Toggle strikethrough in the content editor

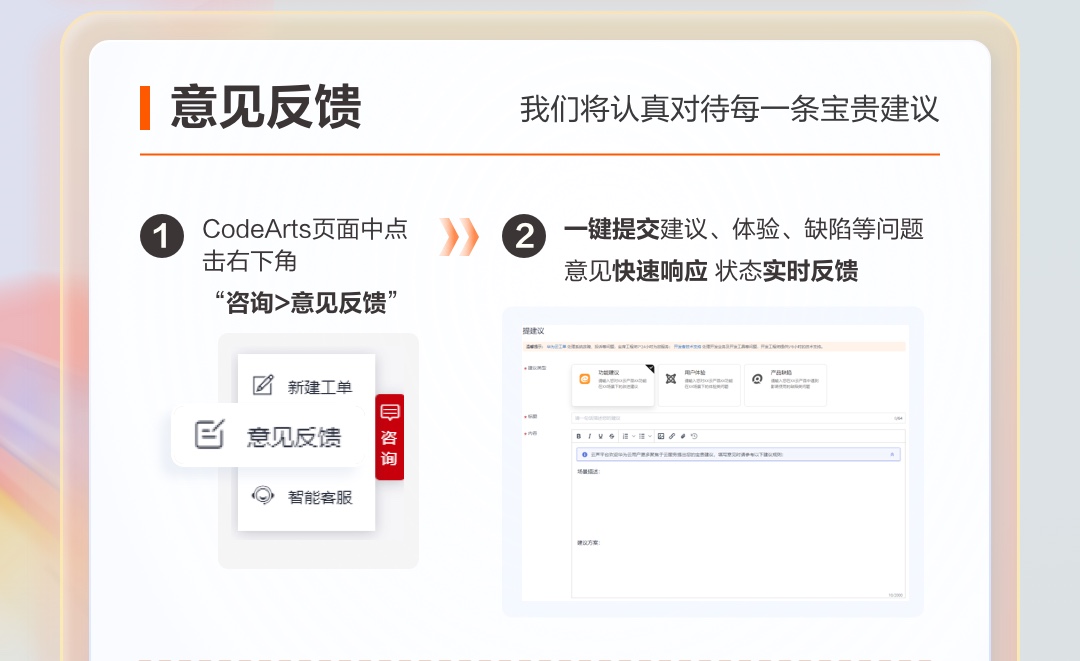tap(612, 436)
